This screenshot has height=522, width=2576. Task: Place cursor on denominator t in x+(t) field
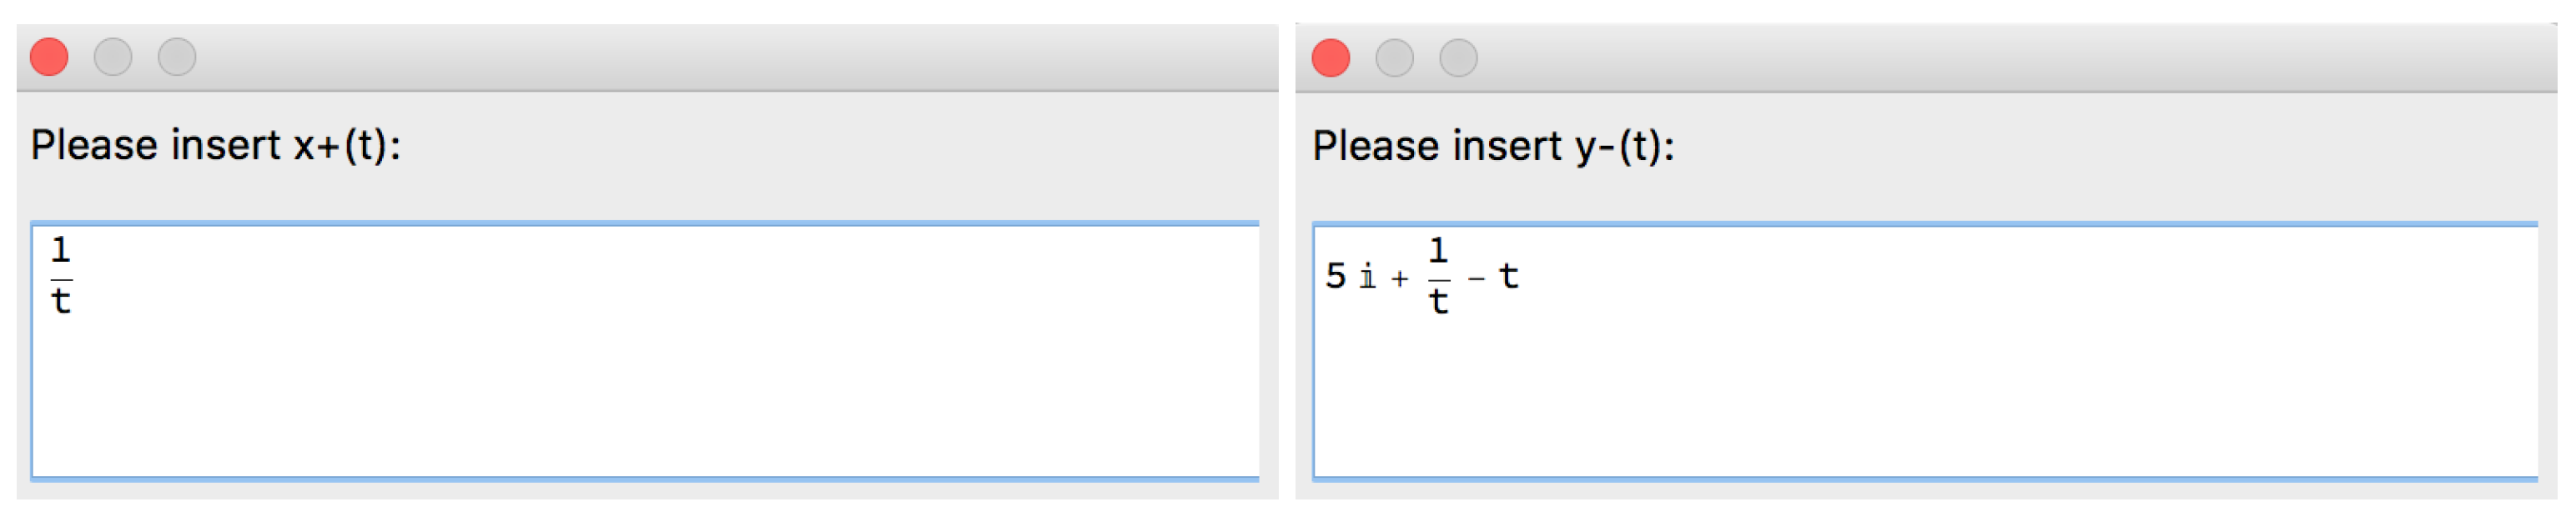point(61,301)
